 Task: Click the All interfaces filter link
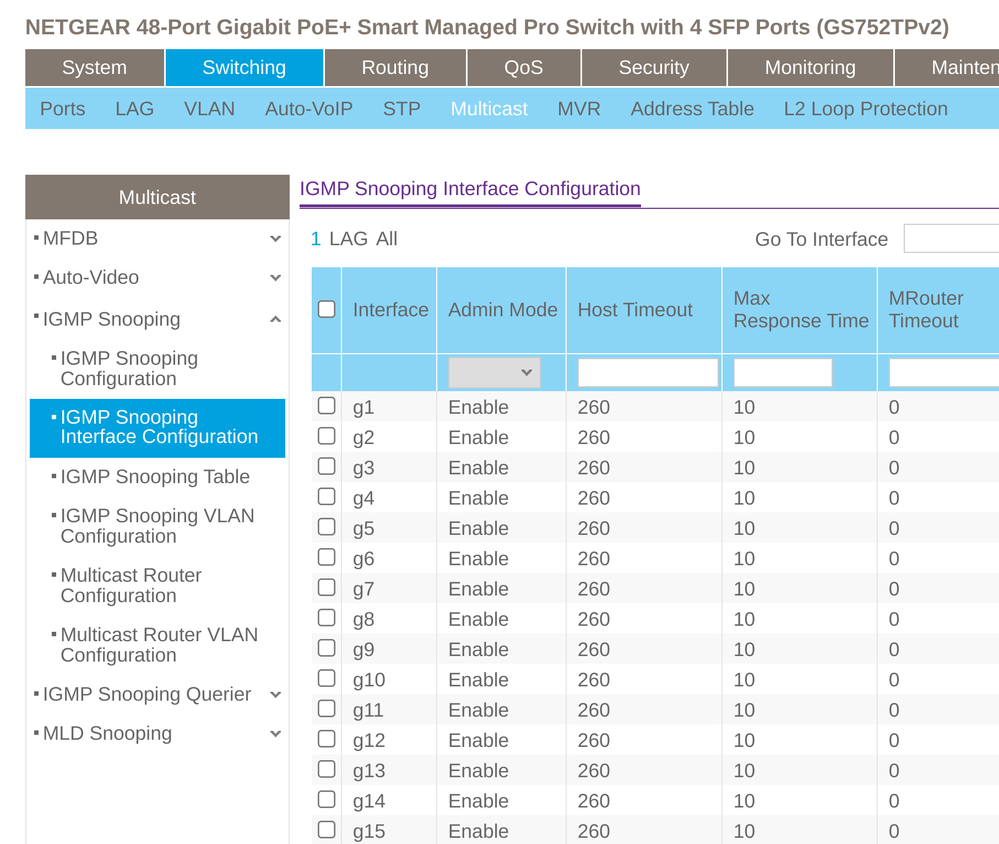[x=387, y=239]
